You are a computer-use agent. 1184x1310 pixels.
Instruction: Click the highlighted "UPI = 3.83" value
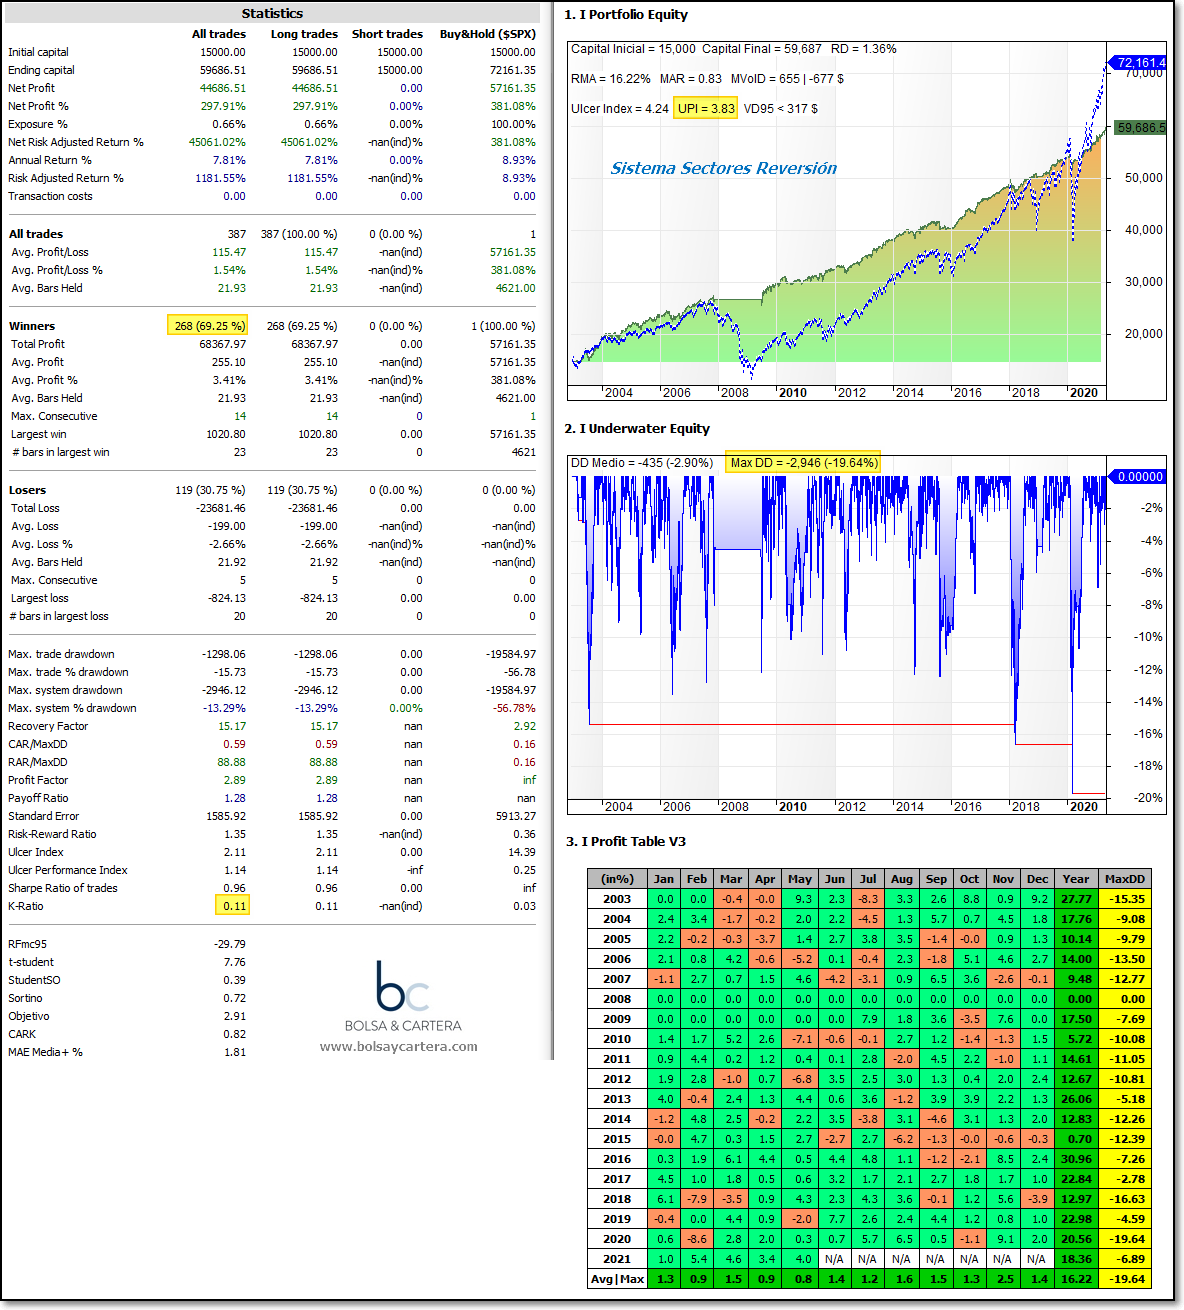706,108
